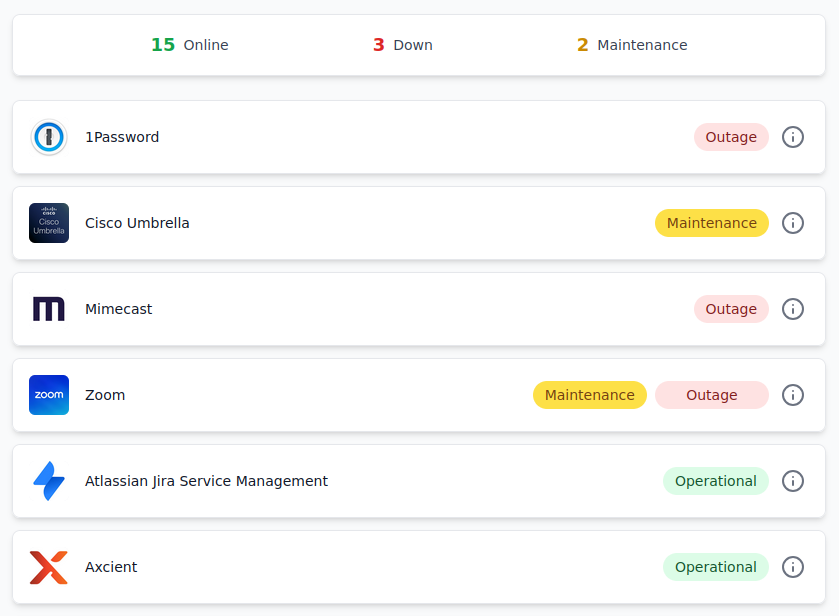Click the Zoom app logo

coord(48,395)
